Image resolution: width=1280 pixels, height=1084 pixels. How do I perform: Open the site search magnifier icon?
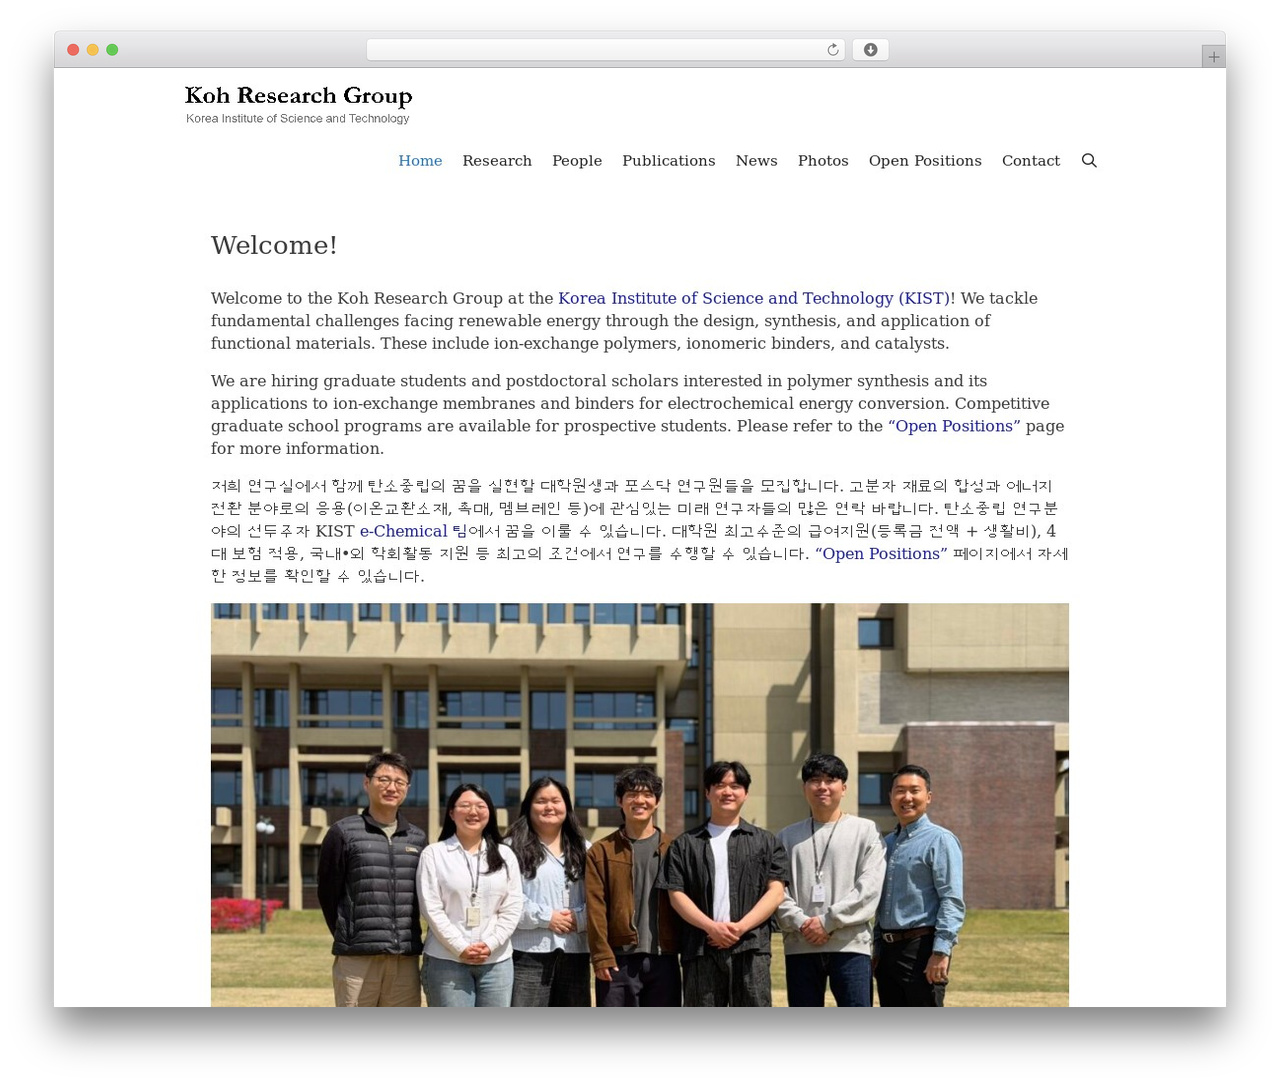tap(1089, 161)
